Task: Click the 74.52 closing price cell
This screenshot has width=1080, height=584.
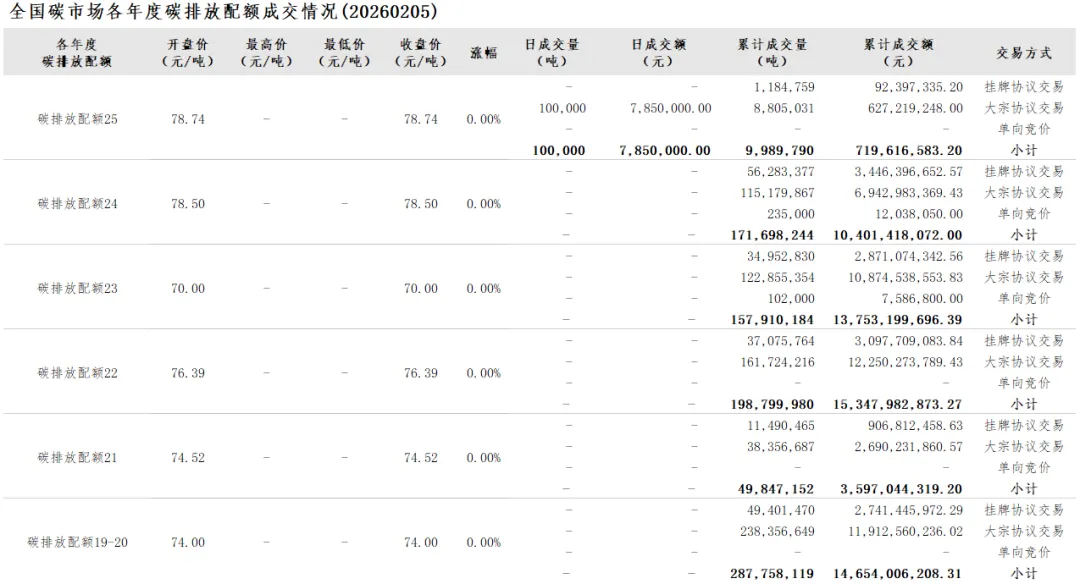Action: click(421, 458)
